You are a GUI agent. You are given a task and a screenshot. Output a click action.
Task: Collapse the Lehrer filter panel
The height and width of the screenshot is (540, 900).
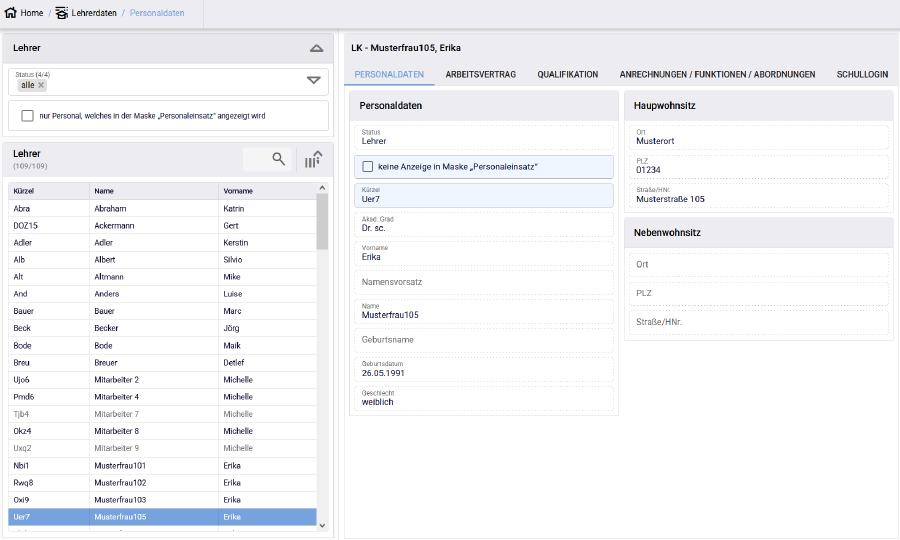tap(316, 48)
